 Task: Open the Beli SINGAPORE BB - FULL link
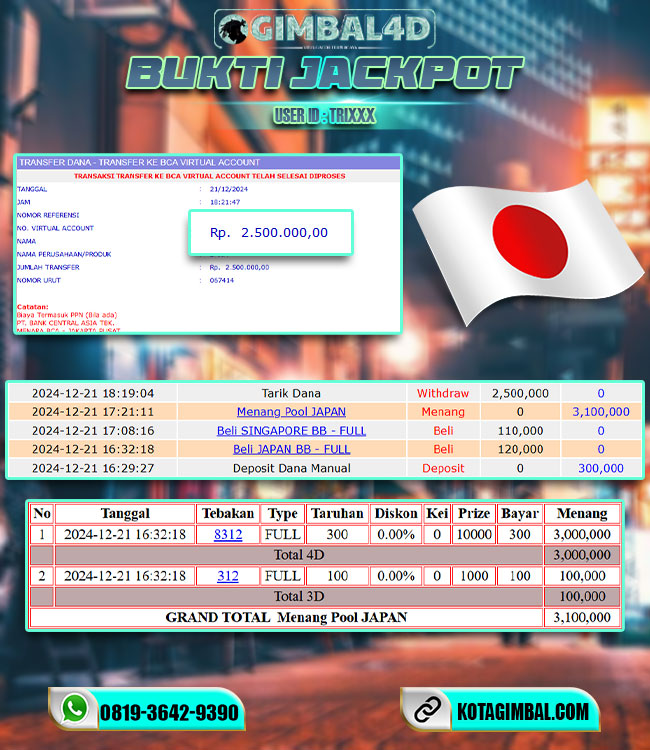click(x=291, y=430)
